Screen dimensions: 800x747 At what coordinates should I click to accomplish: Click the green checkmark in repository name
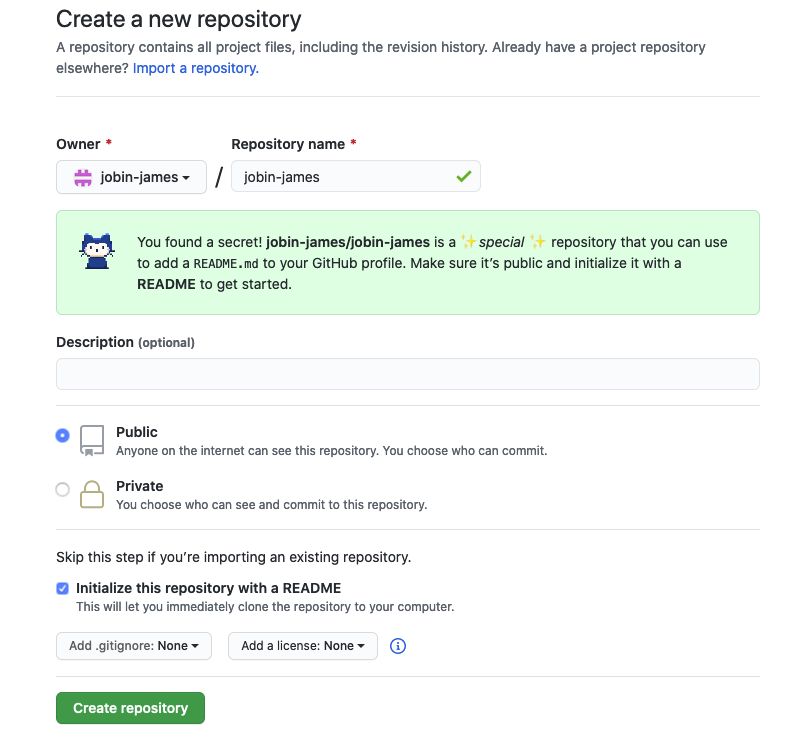click(x=464, y=177)
